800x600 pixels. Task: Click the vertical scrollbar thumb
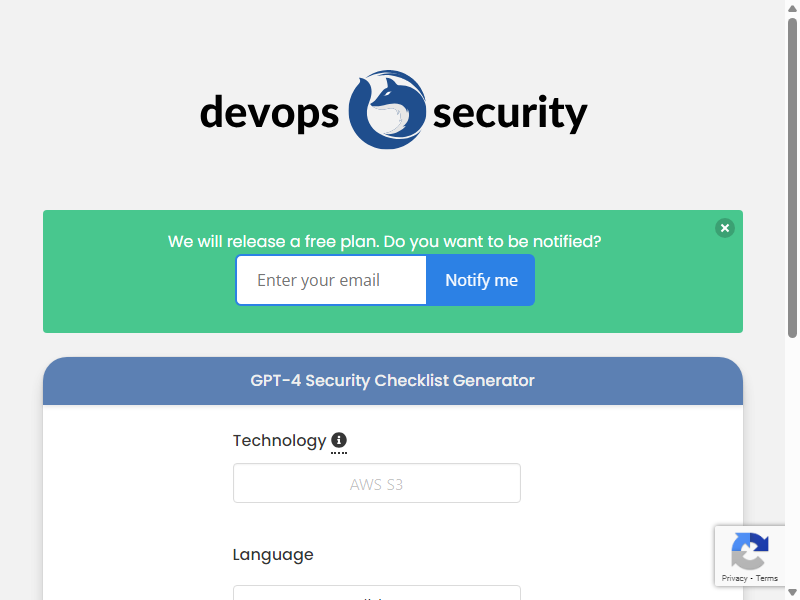[792, 178]
